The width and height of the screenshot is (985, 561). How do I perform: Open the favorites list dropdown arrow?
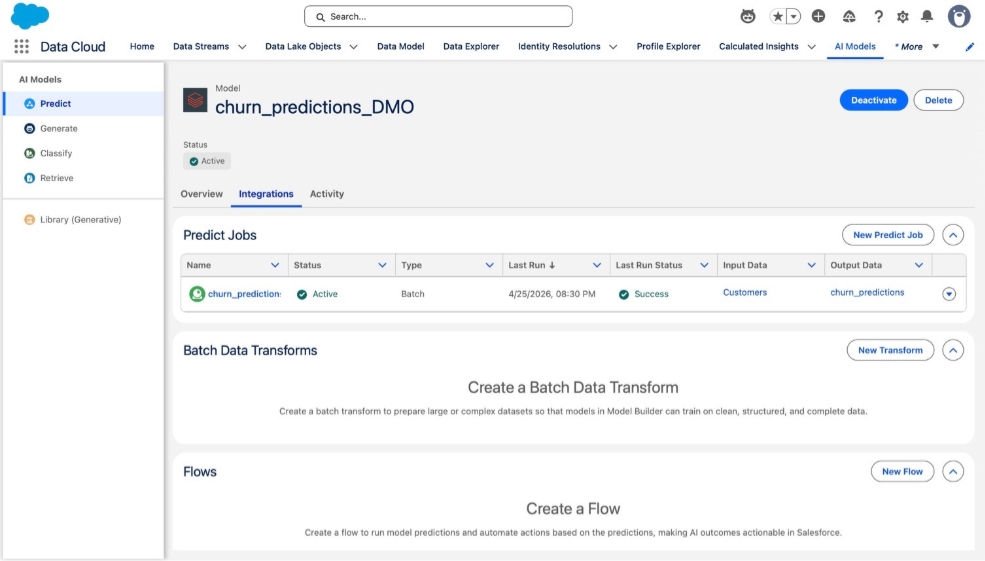pos(793,16)
